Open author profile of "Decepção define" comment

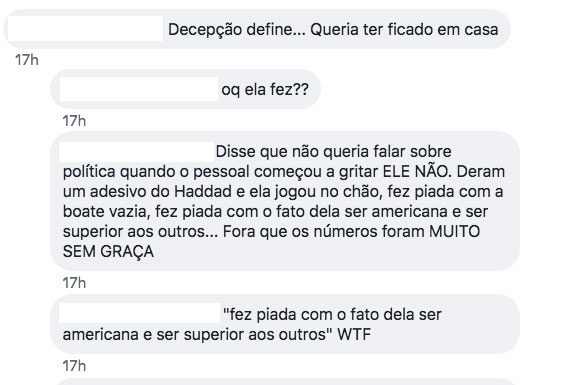(x=85, y=28)
